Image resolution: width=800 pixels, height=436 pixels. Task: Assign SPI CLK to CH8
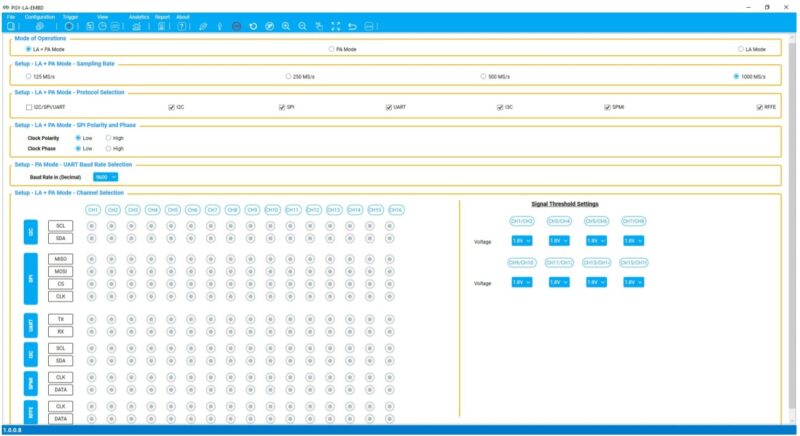pos(231,296)
